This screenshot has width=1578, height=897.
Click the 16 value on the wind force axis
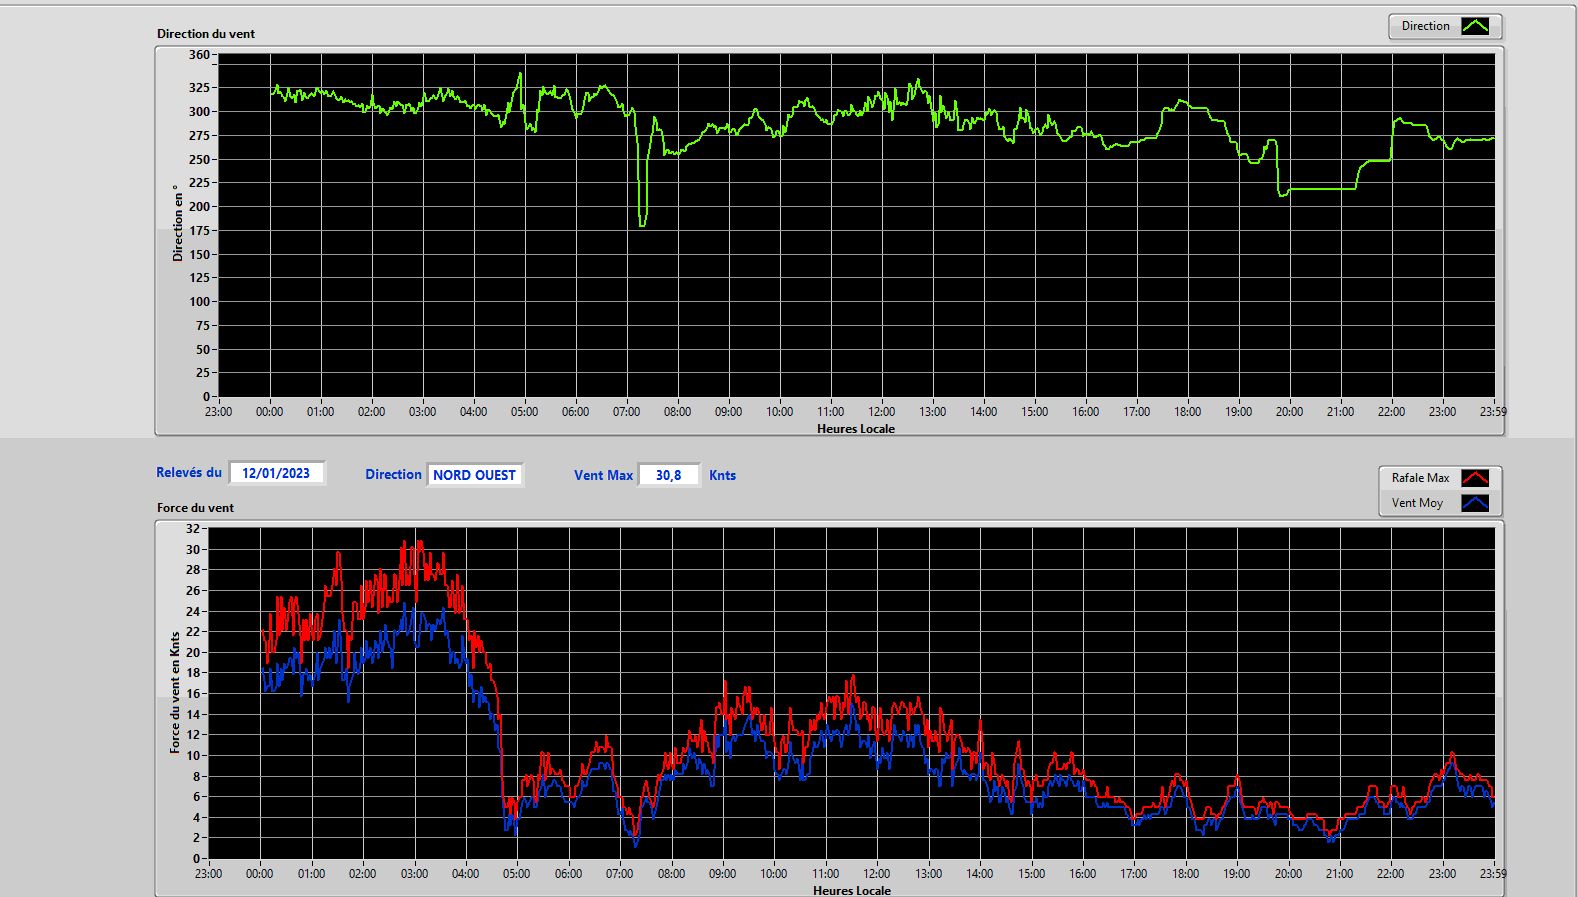coord(193,693)
